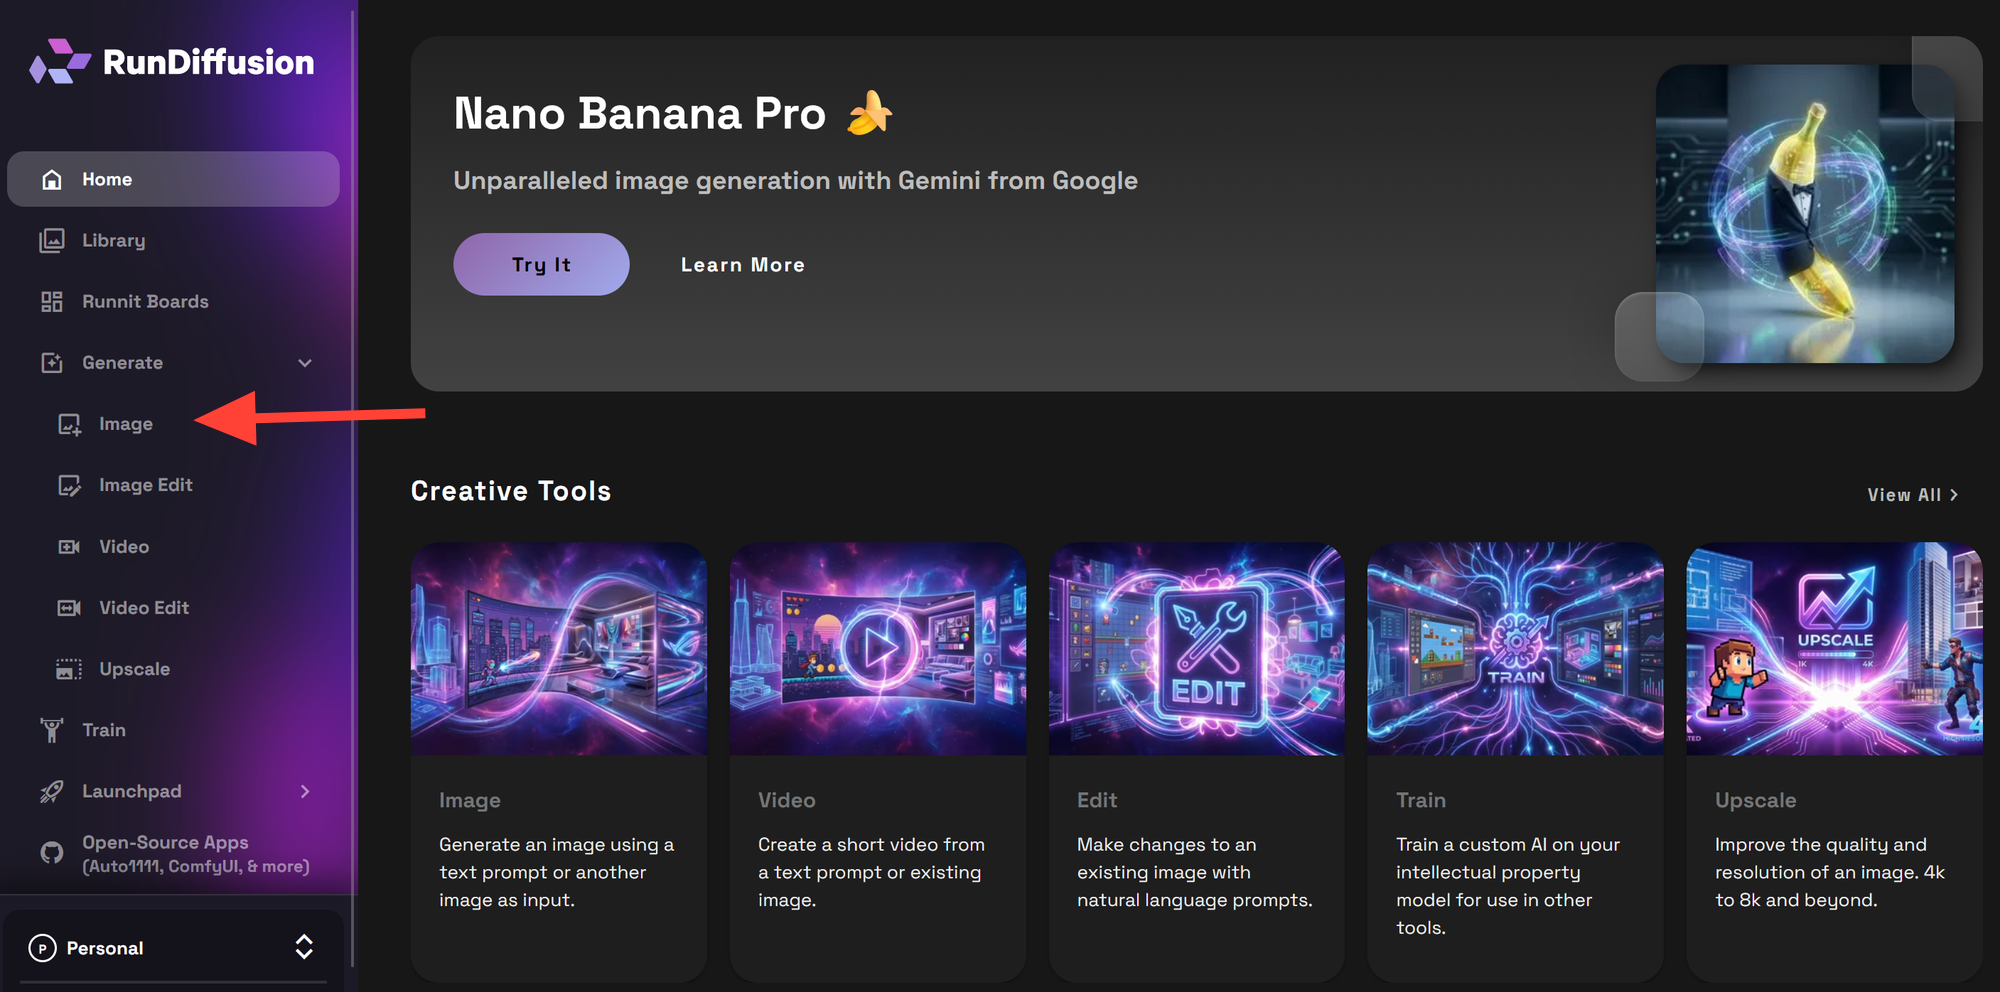
Task: Click the Upscale card title text
Action: [x=1756, y=800]
